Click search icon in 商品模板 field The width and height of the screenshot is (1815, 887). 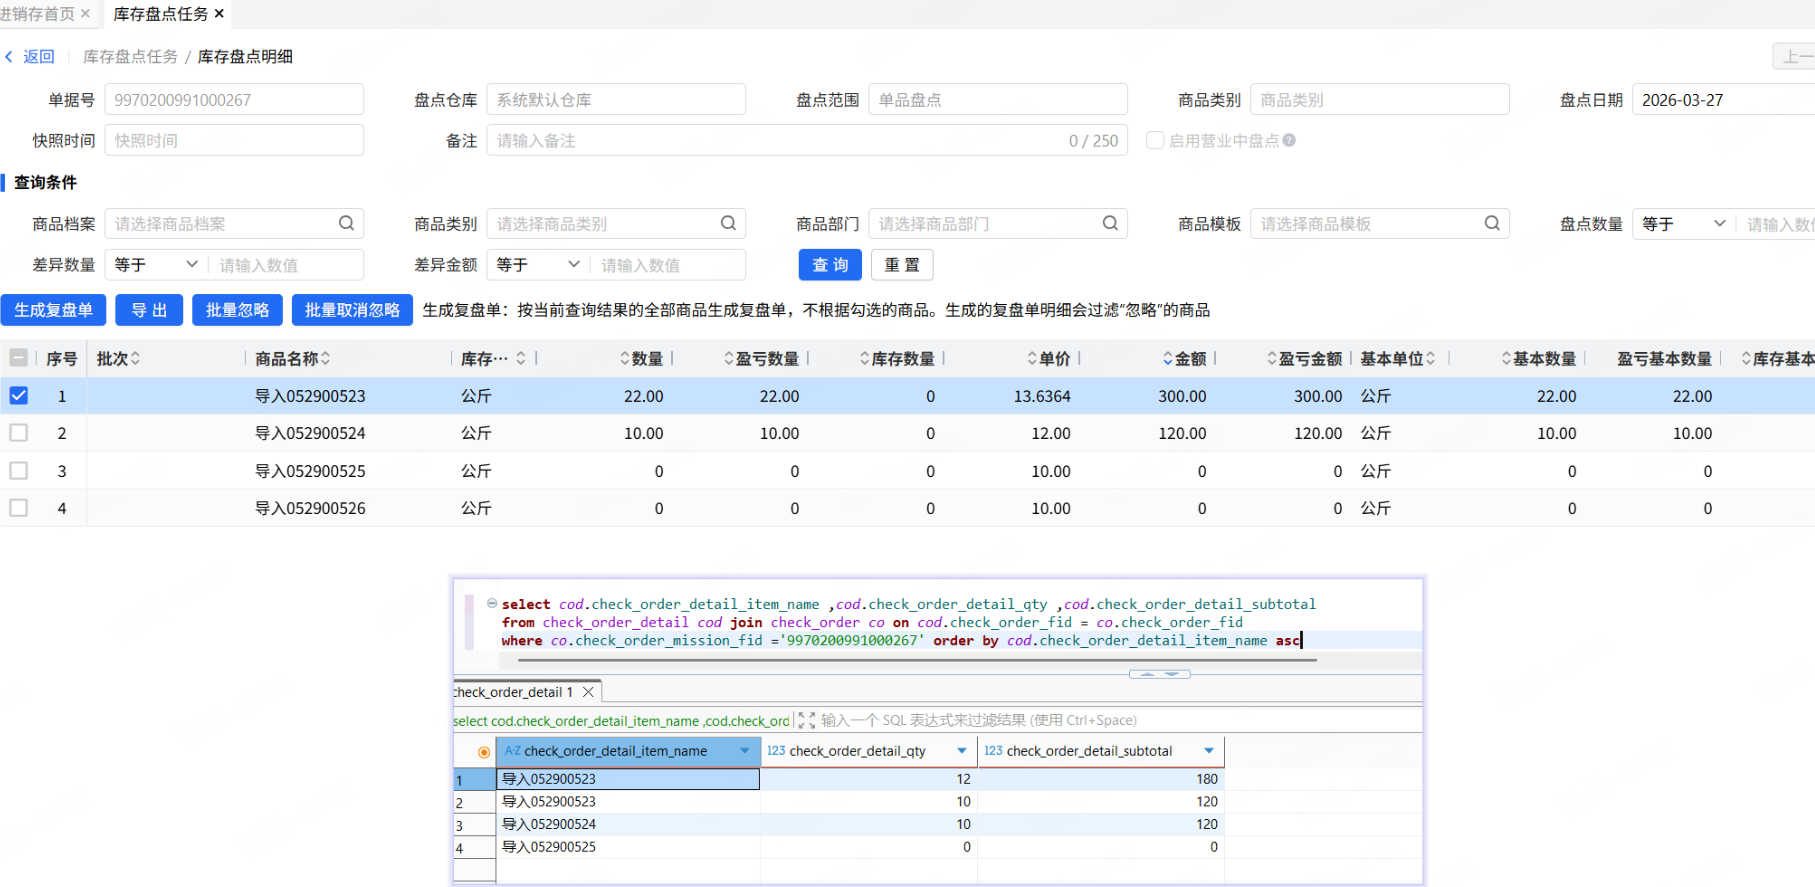tap(1492, 223)
